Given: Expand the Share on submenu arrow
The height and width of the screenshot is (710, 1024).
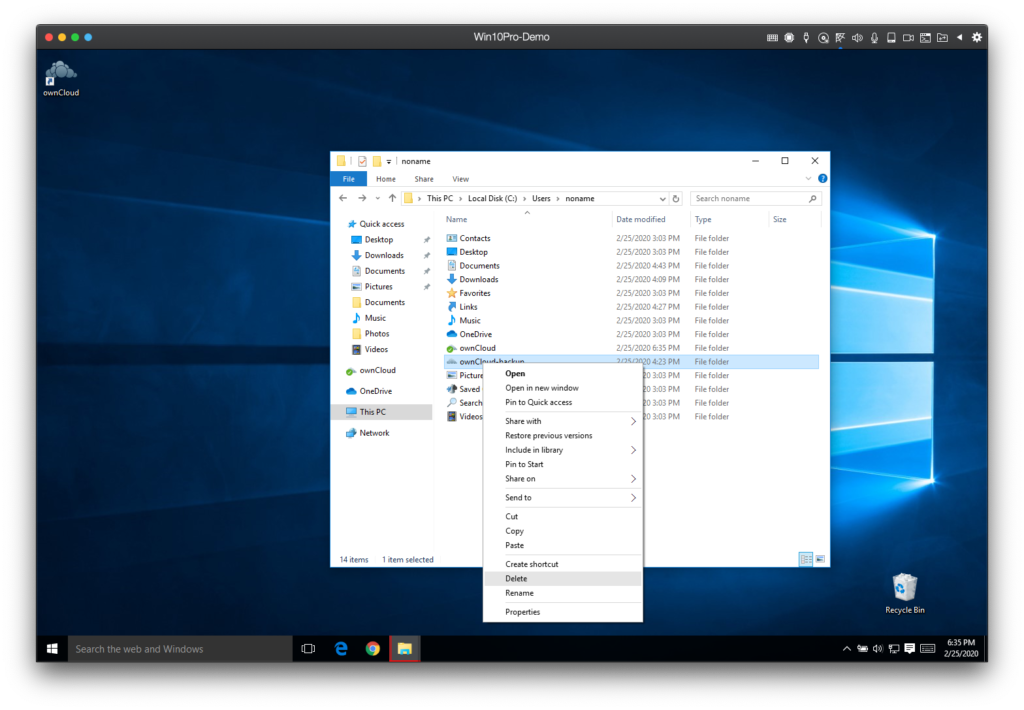Looking at the screenshot, I should coord(633,479).
